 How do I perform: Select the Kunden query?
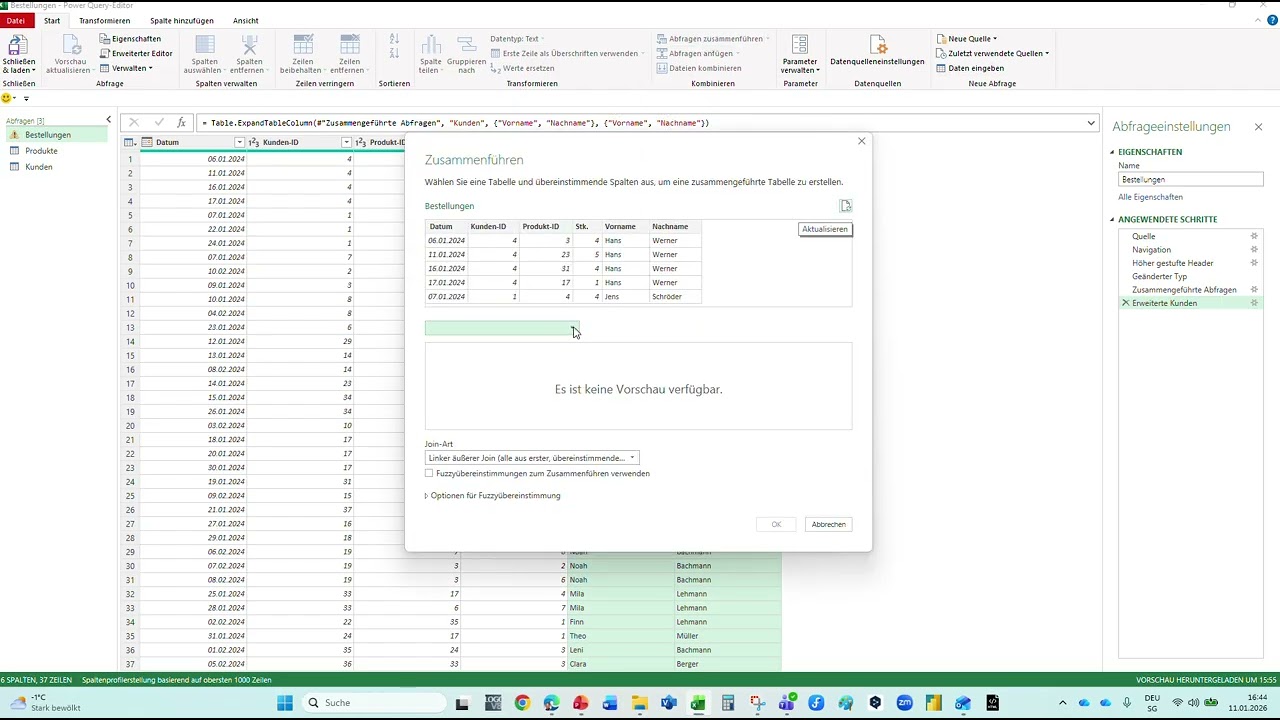(39, 167)
